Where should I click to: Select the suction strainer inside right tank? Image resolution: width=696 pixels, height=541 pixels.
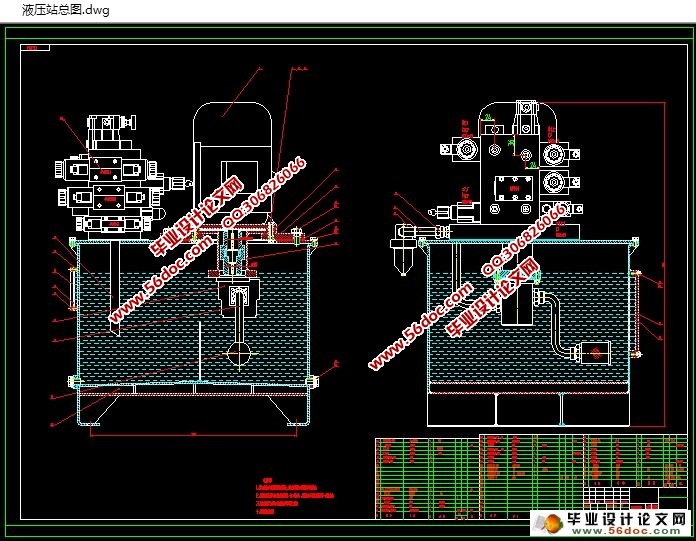click(595, 353)
